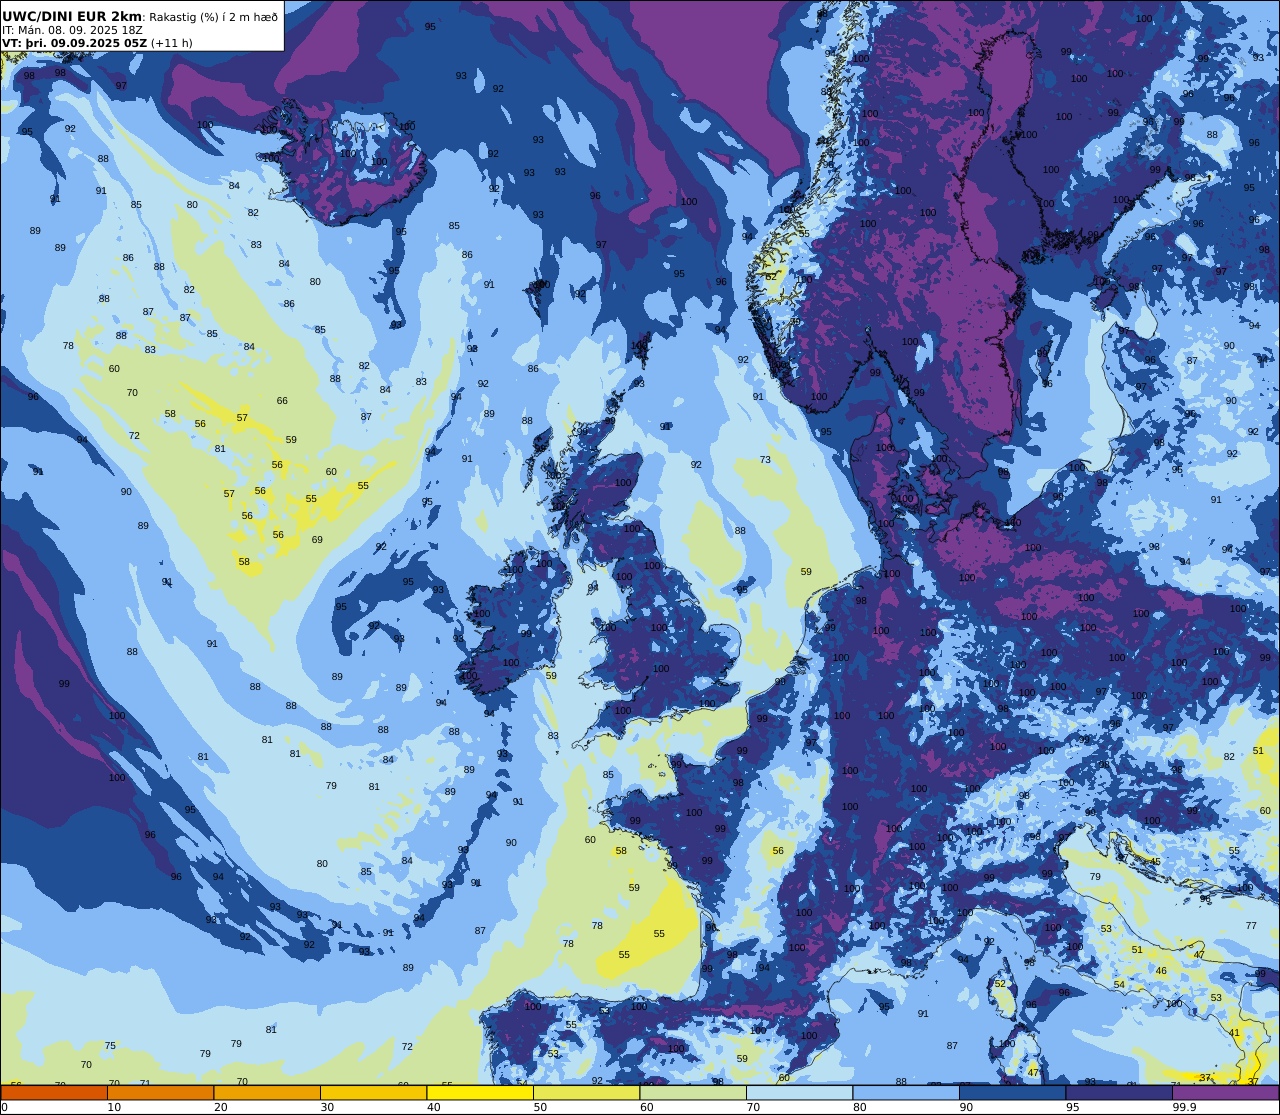Viewport: 1280px width, 1115px height.
Task: Click the orange 10–20 legend swatch
Action: coord(160,1093)
